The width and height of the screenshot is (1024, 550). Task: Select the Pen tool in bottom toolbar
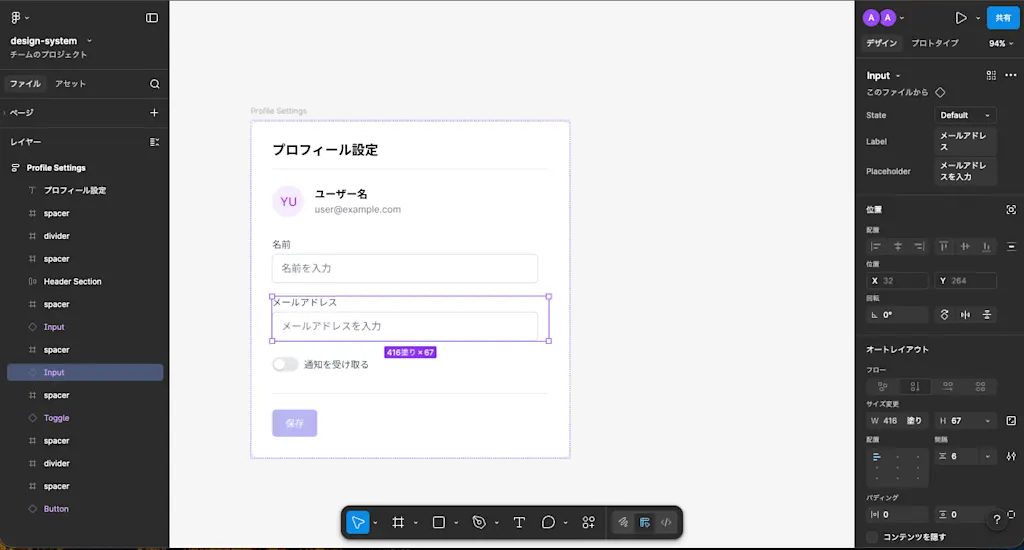[x=479, y=523]
